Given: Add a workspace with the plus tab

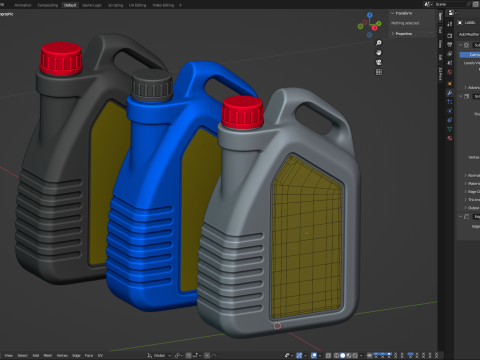Looking at the screenshot, I should click(x=180, y=5).
